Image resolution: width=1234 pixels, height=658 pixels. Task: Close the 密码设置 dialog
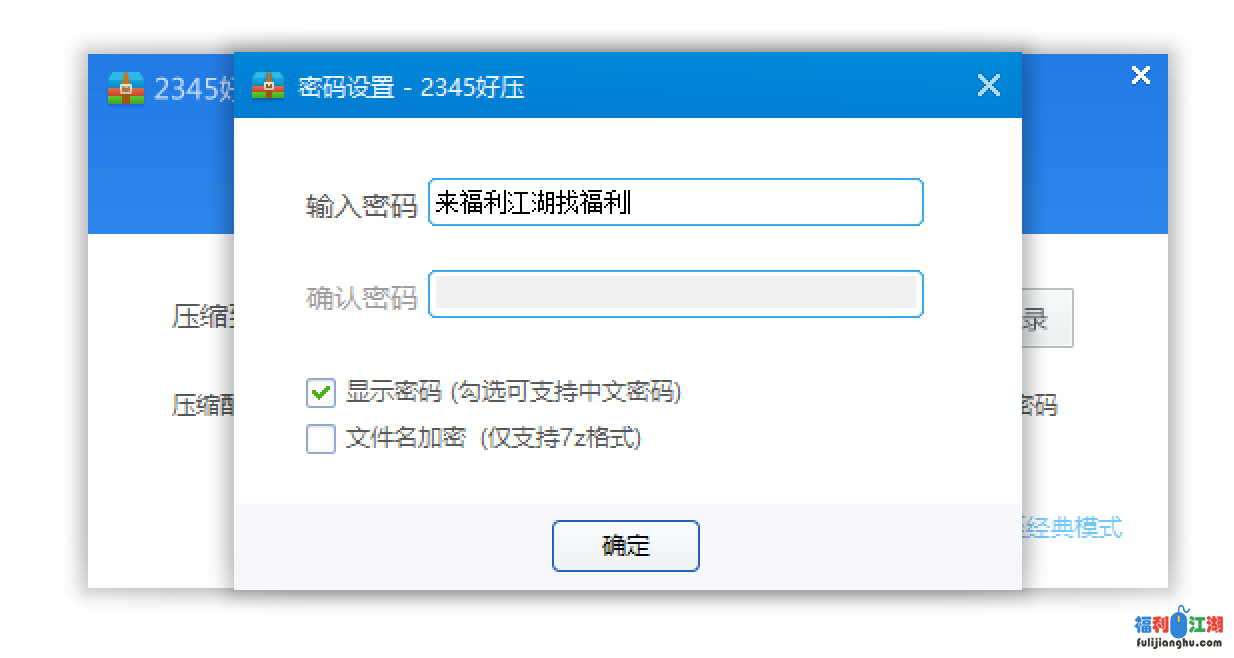(x=988, y=86)
